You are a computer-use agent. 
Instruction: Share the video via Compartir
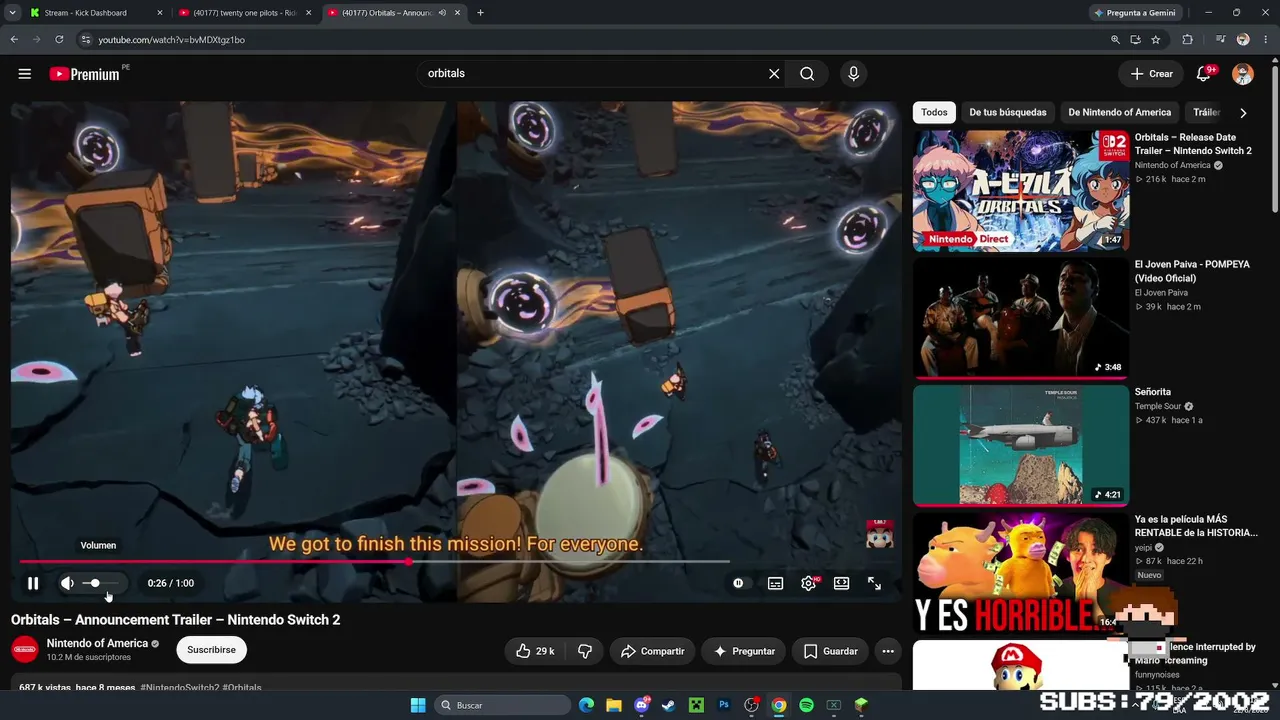(x=652, y=651)
